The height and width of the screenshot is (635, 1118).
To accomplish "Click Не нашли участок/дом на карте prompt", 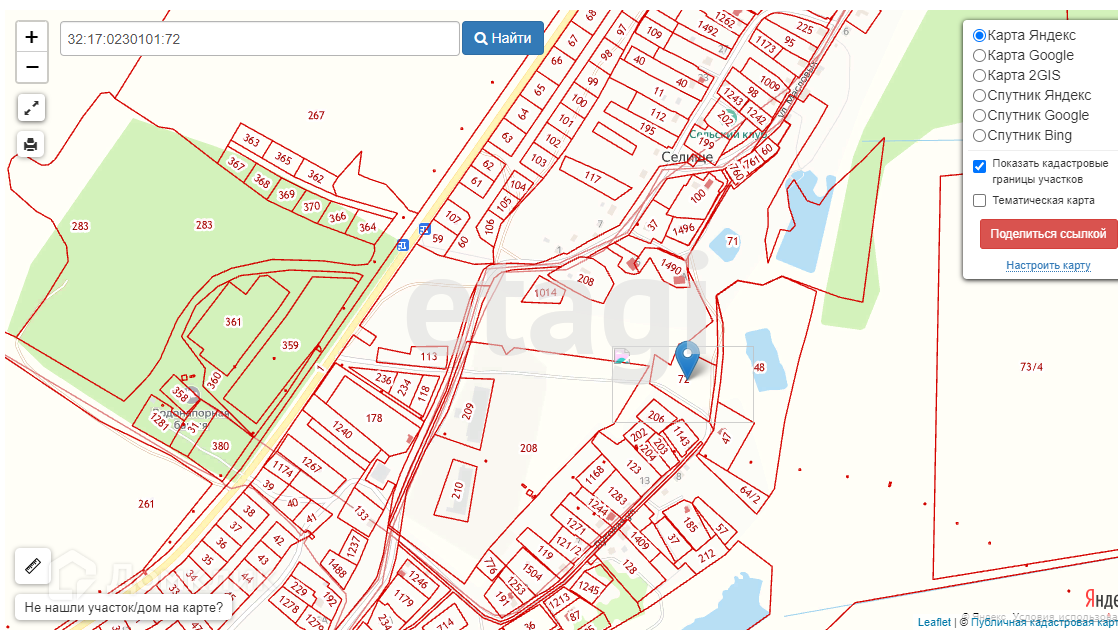I will click(x=123, y=607).
